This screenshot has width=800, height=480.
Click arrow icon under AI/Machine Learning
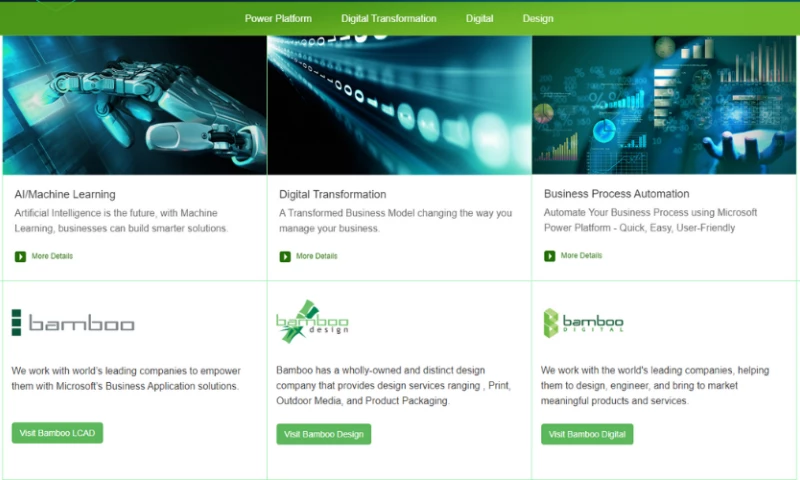(x=20, y=257)
